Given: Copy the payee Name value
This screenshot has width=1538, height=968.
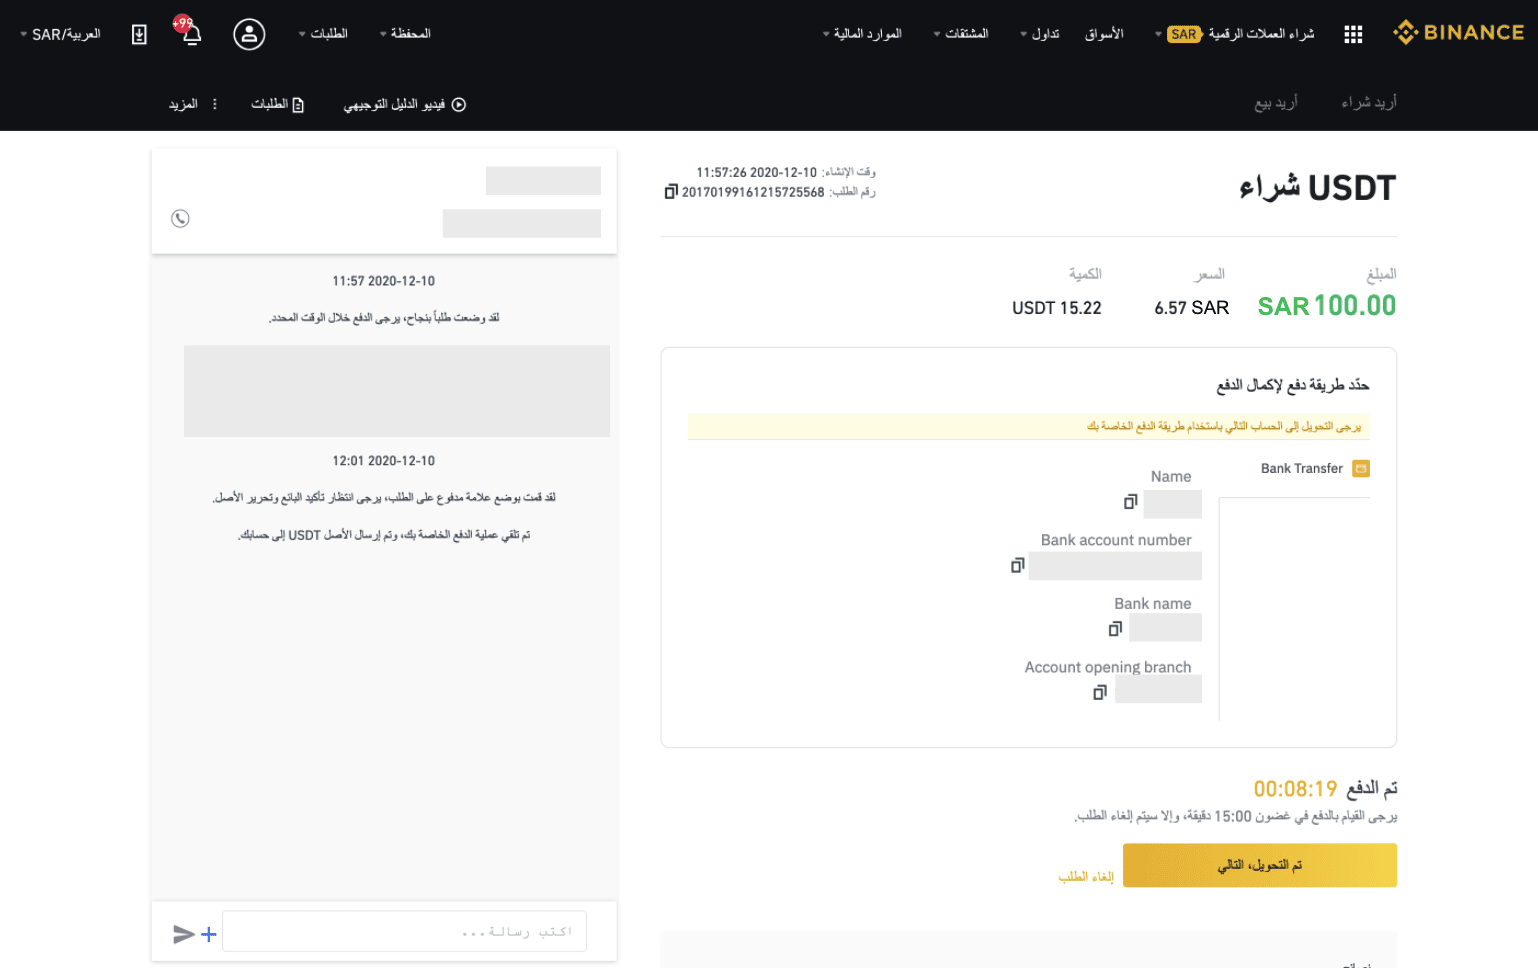Looking at the screenshot, I should pyautogui.click(x=1130, y=501).
